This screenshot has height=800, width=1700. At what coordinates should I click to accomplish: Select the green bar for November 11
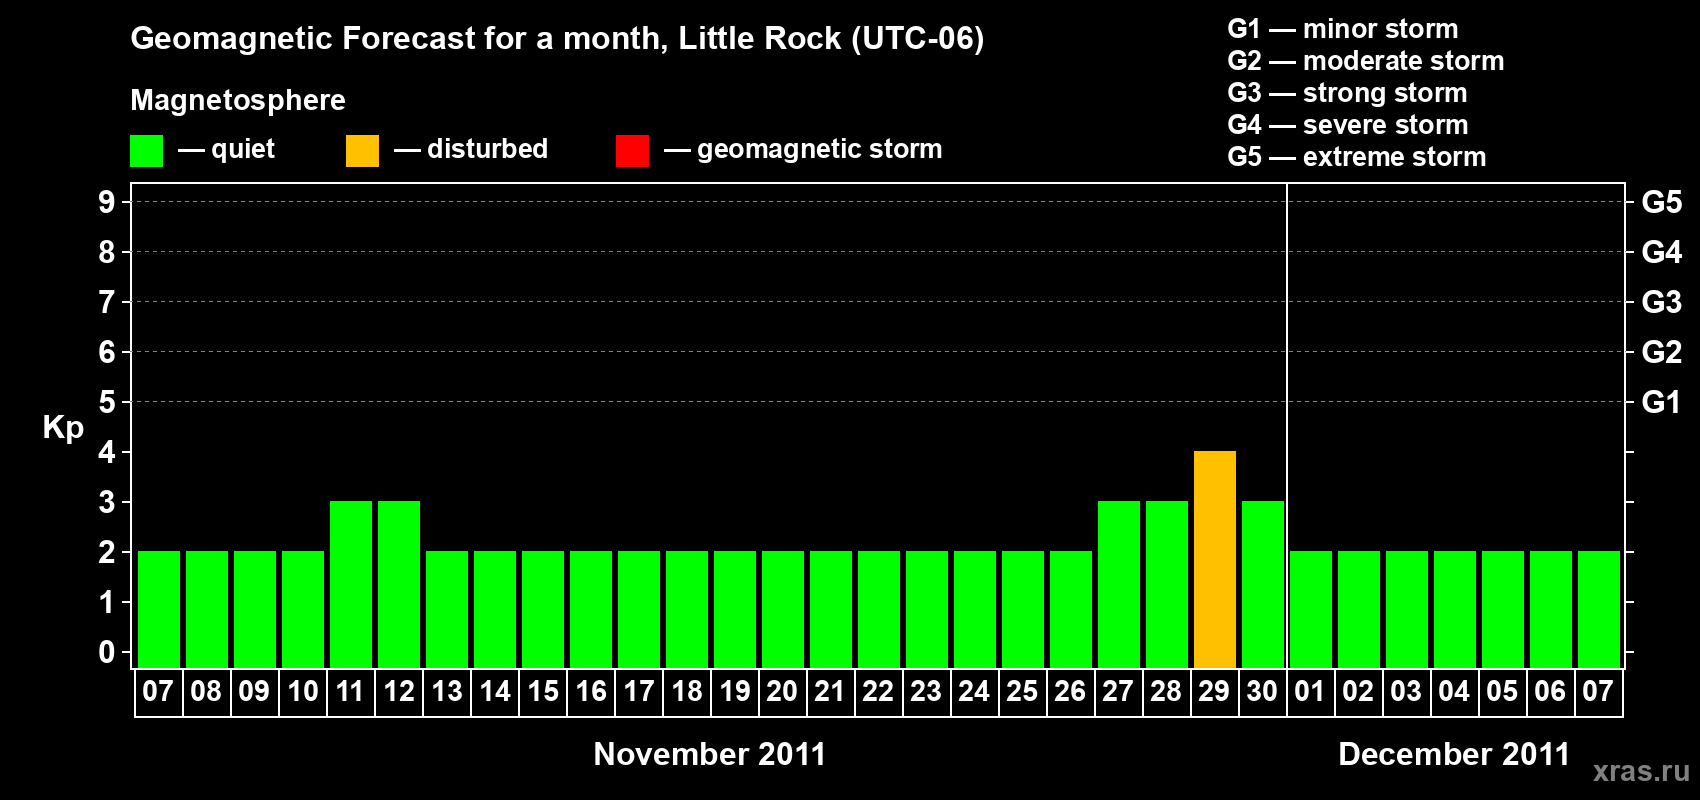(x=351, y=584)
